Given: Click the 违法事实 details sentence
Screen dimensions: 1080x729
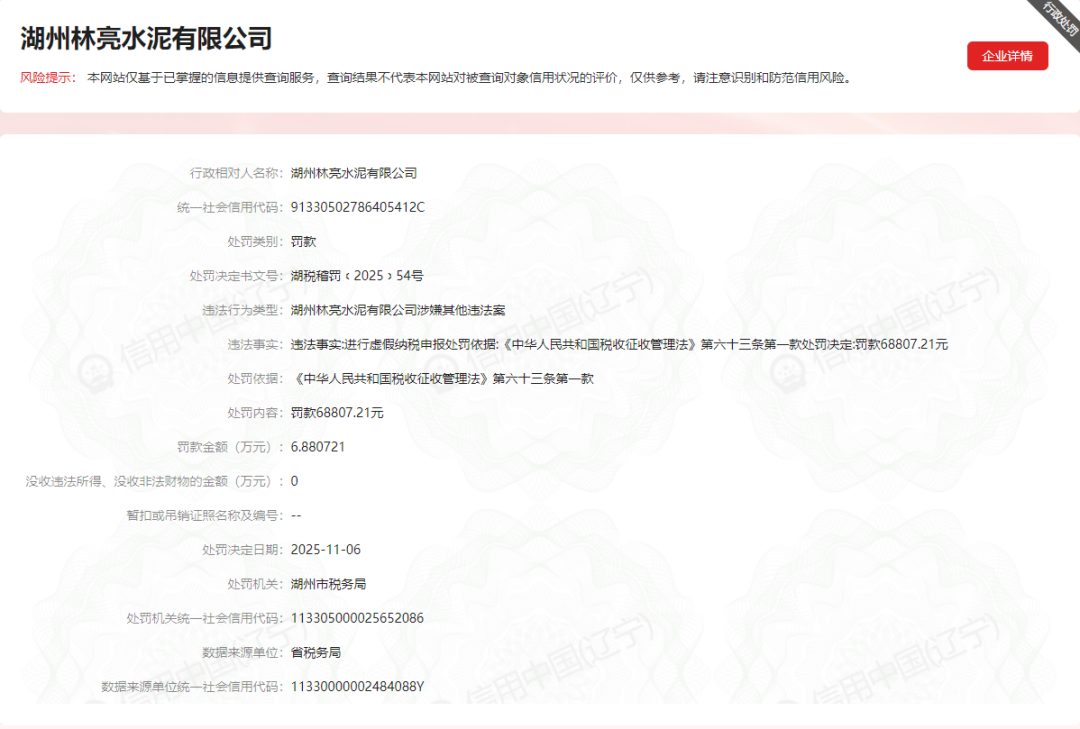Looking at the screenshot, I should click(x=618, y=344).
